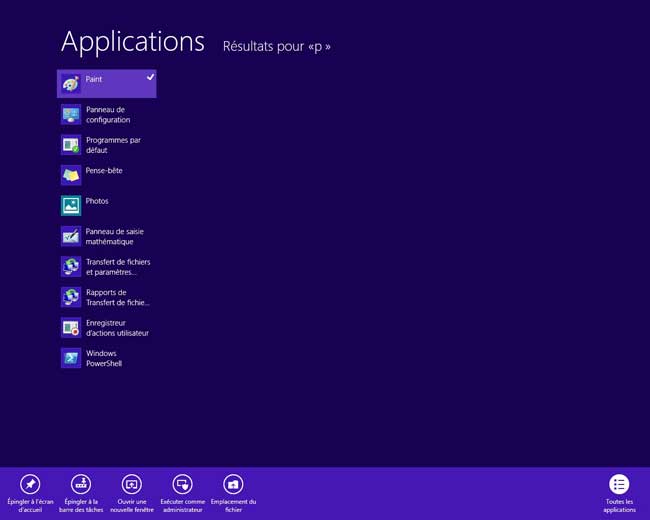The width and height of the screenshot is (650, 520).
Task: Click 'Épingler à la barre des tâches' caption
Action: tap(81, 505)
